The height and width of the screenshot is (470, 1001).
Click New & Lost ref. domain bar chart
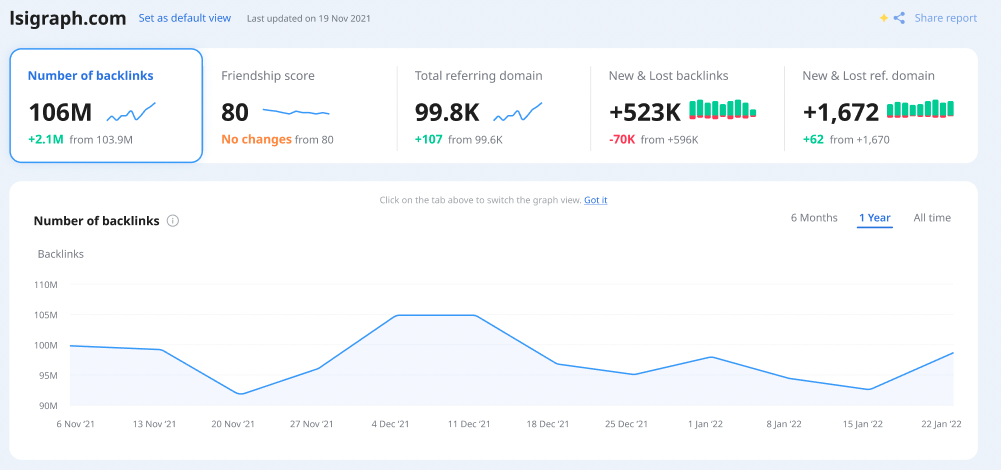point(920,109)
